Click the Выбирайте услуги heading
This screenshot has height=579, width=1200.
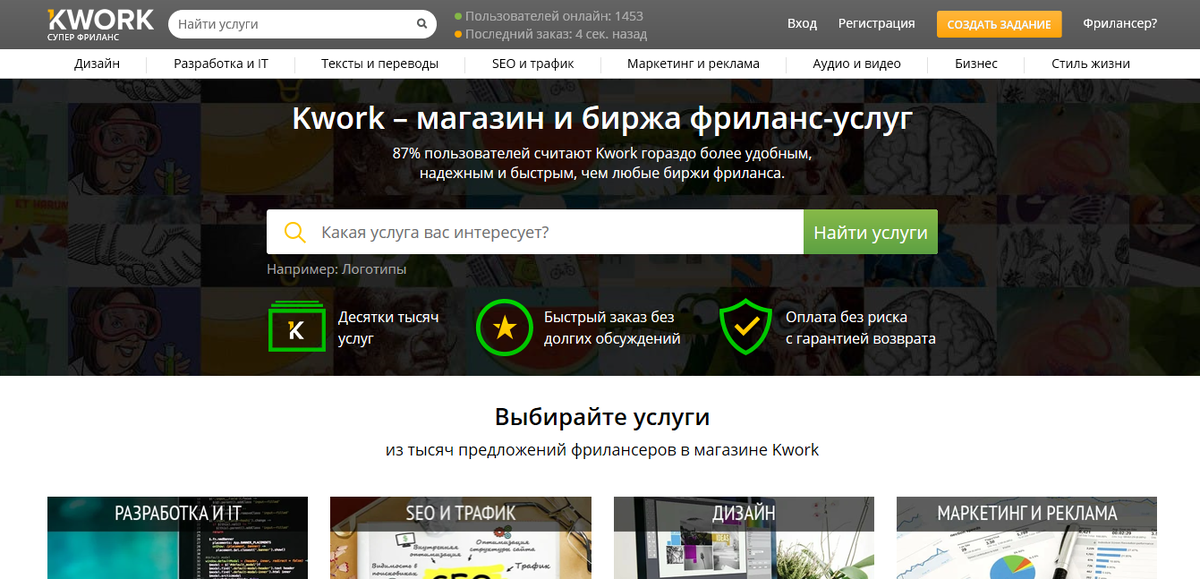[602, 416]
